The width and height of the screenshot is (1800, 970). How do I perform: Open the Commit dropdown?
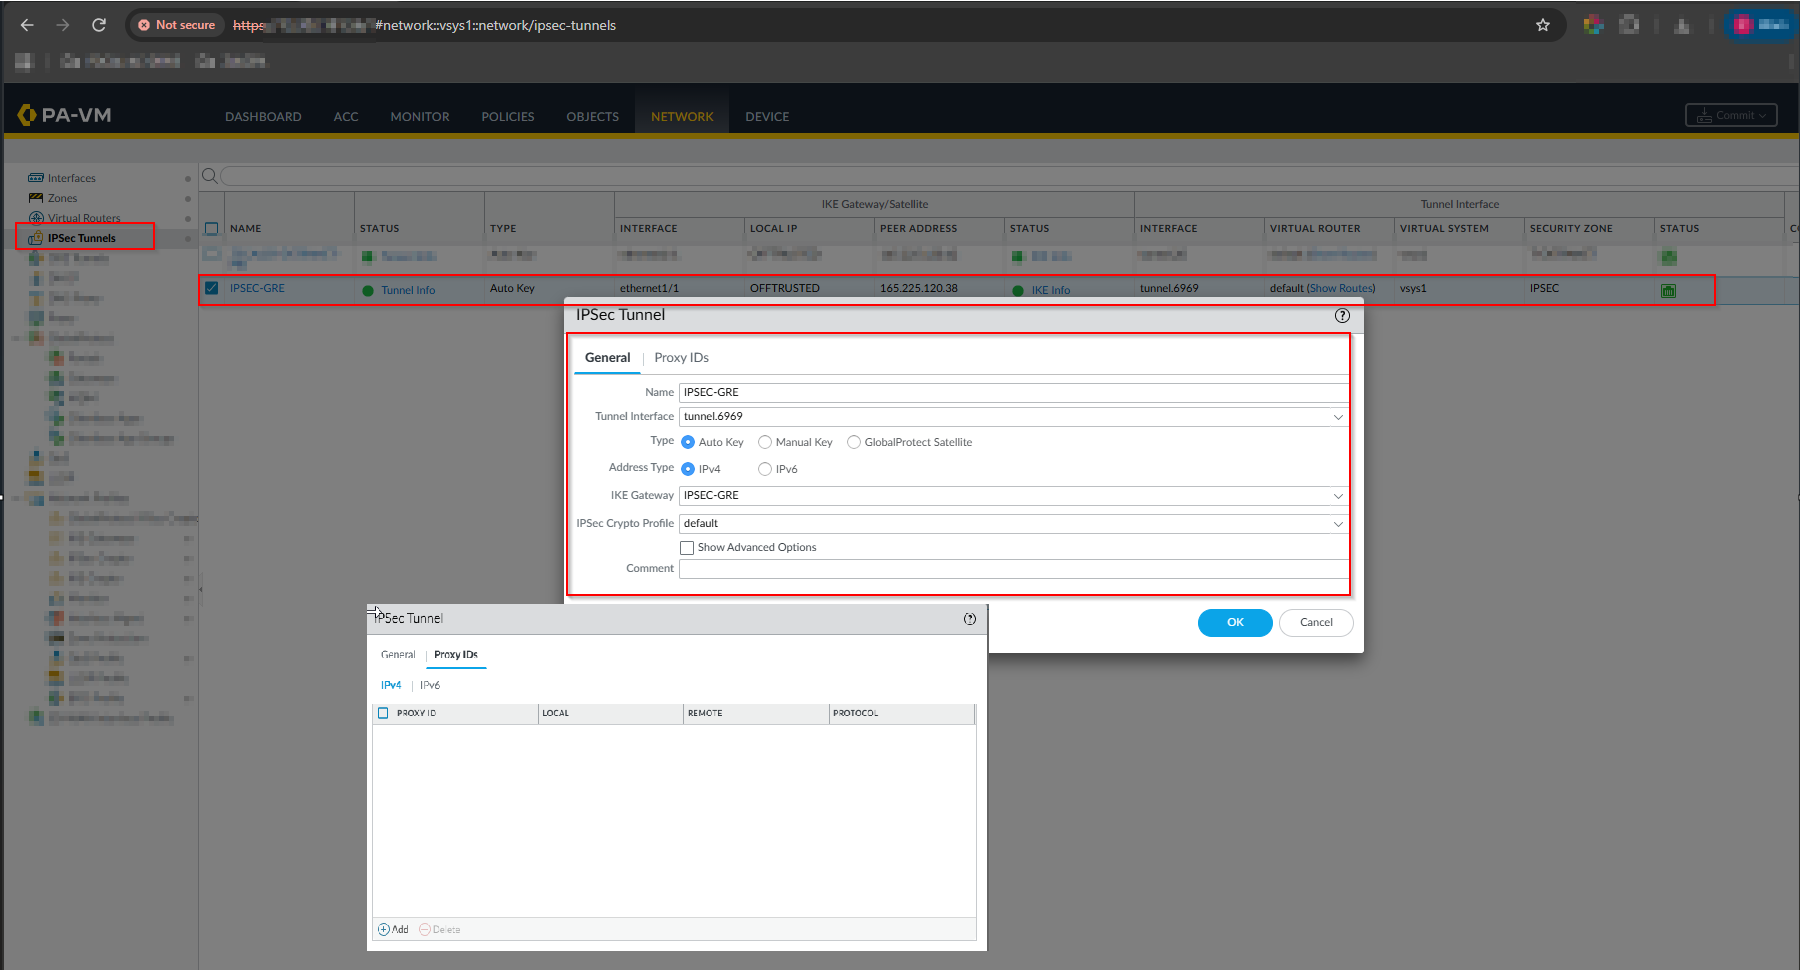[x=1731, y=115]
